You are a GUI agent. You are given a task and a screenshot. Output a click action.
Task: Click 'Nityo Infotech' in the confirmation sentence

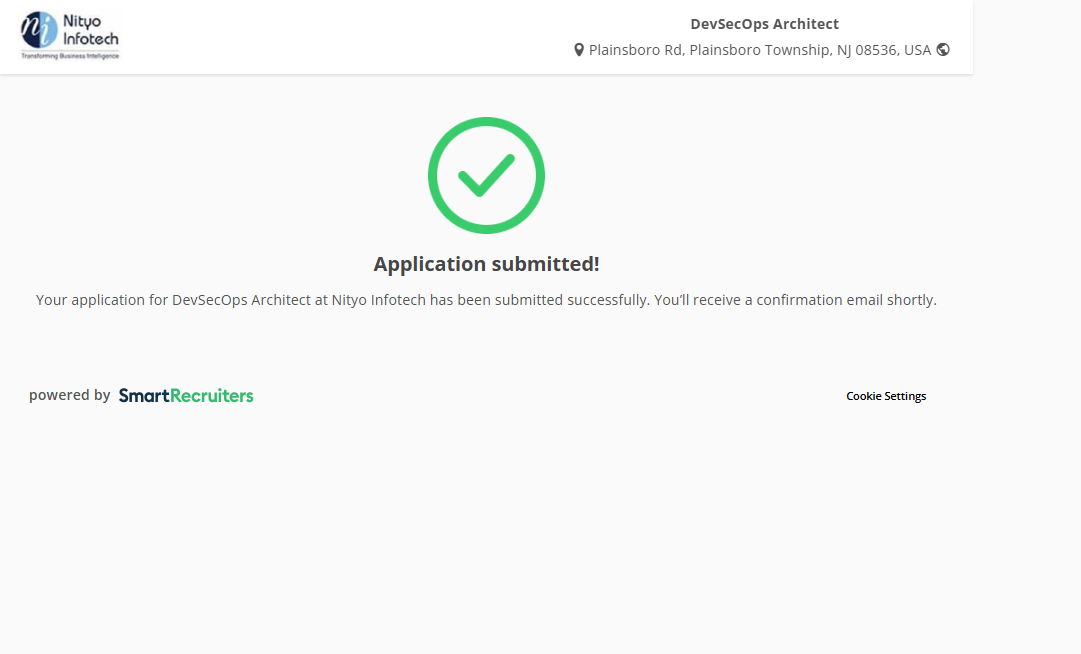coord(379,300)
